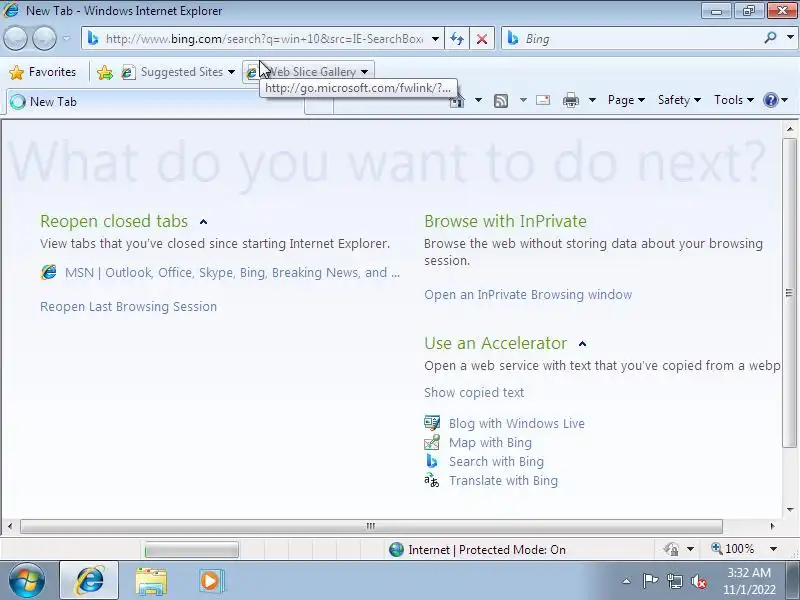Click the address bar URL field

263,39
